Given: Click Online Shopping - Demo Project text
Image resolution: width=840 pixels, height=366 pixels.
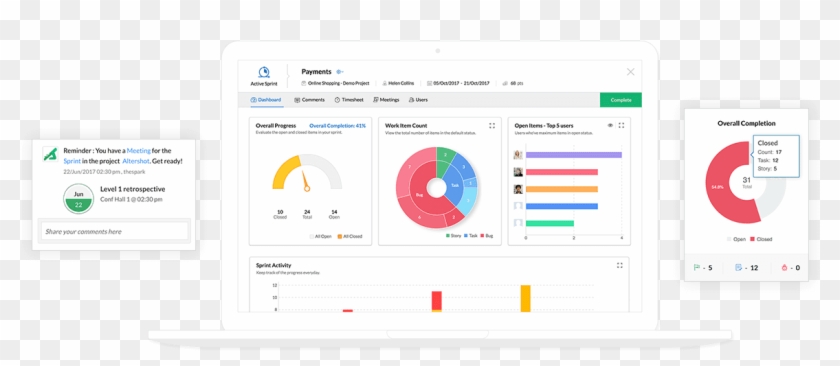Looking at the screenshot, I should click(x=339, y=84).
